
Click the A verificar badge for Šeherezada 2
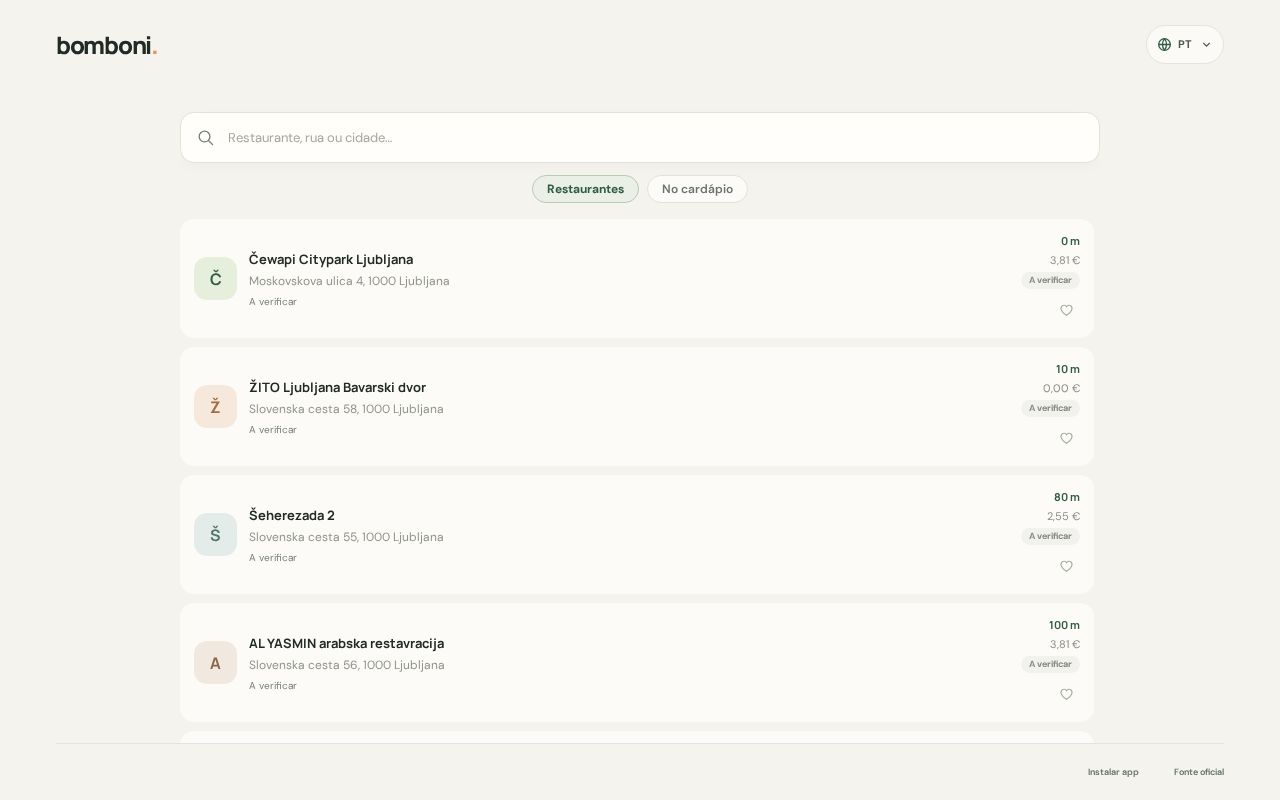click(x=1050, y=536)
